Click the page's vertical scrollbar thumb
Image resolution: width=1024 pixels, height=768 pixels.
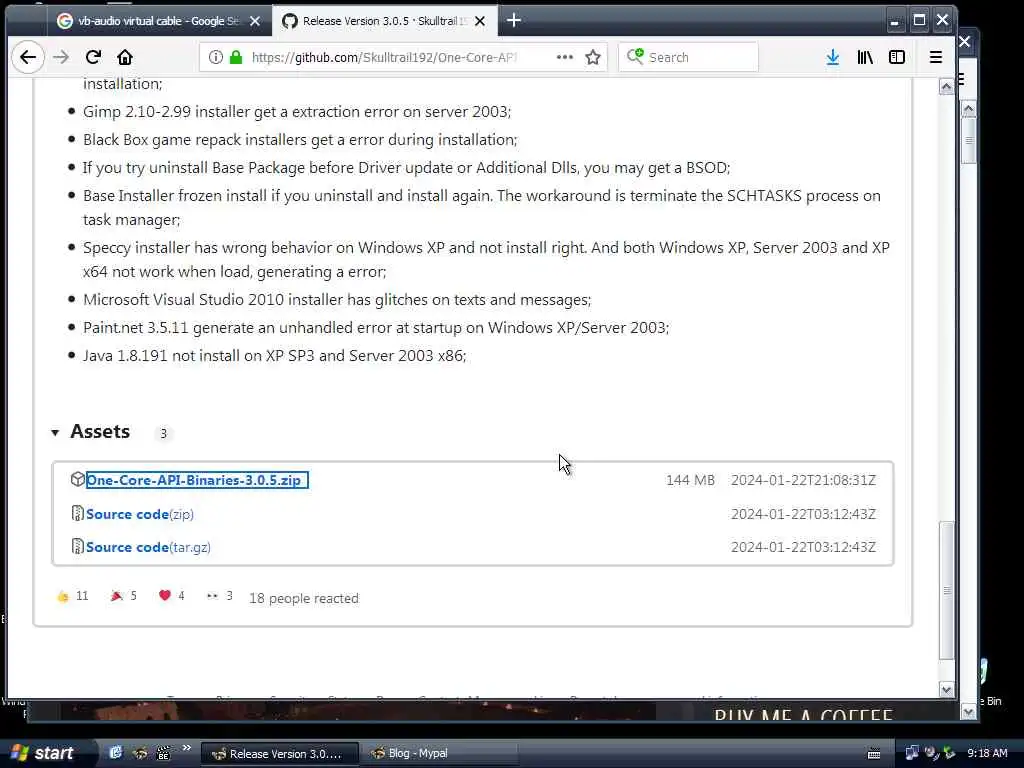click(x=946, y=590)
